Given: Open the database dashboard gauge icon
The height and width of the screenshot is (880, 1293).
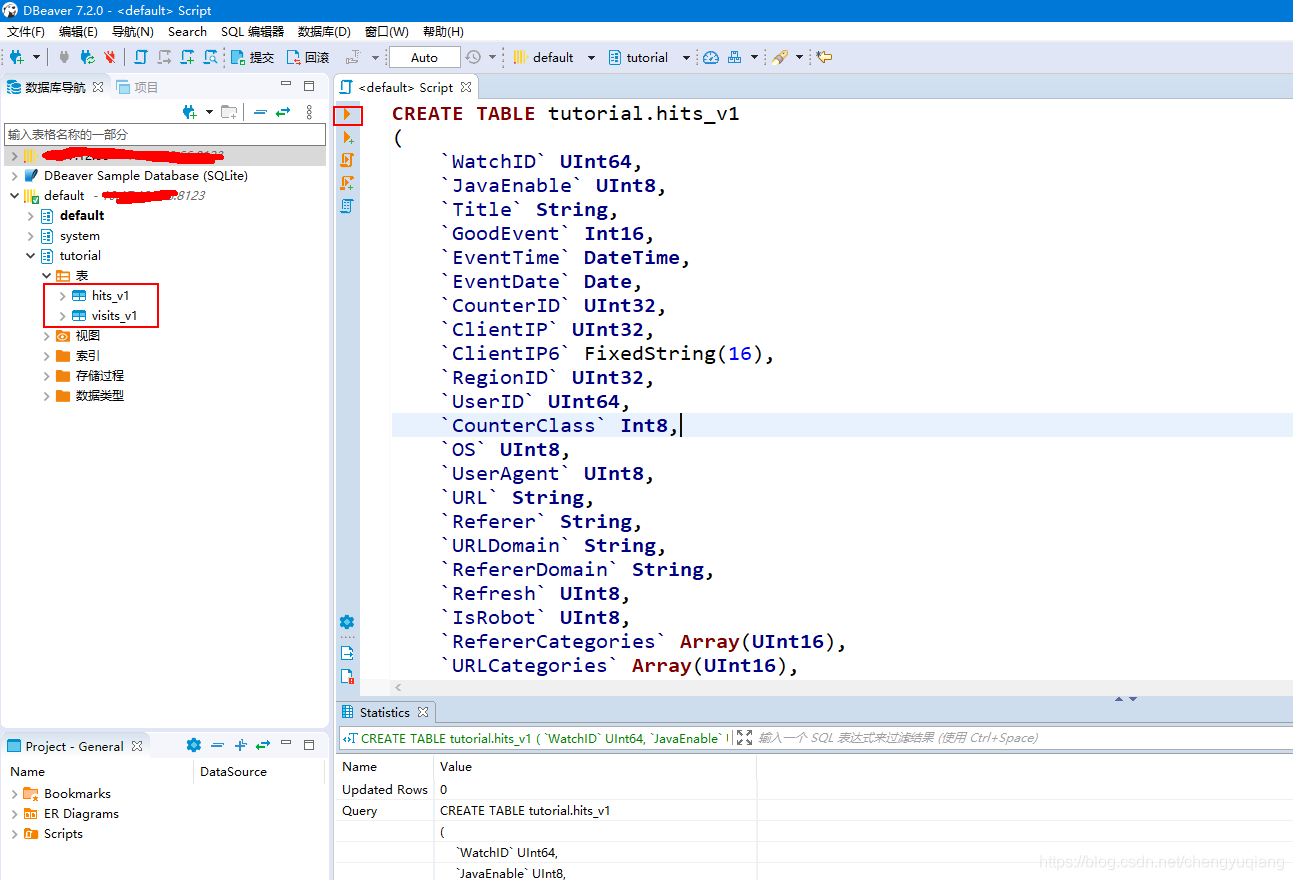Looking at the screenshot, I should point(711,57).
